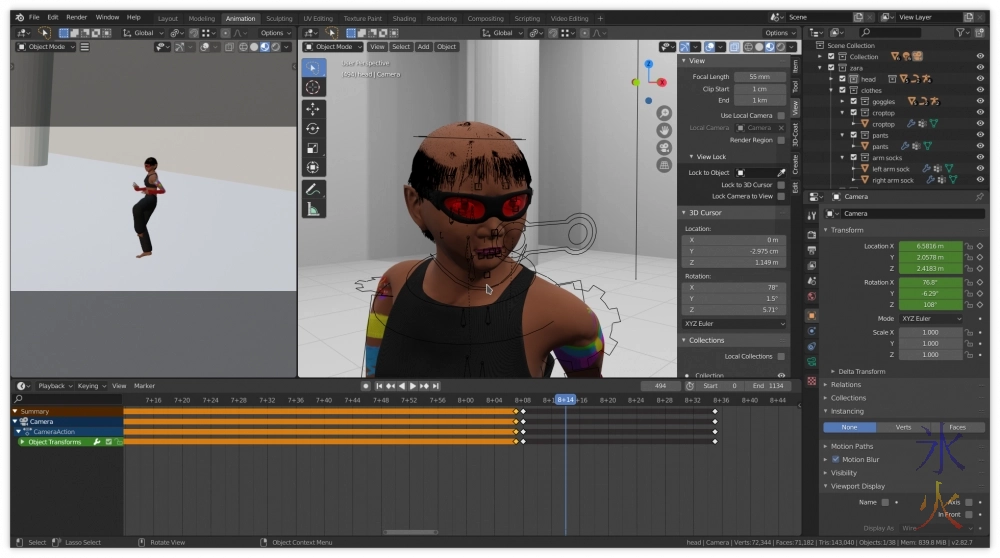1000x558 pixels.
Task: Pick the Rotate tool
Action: coord(313,129)
